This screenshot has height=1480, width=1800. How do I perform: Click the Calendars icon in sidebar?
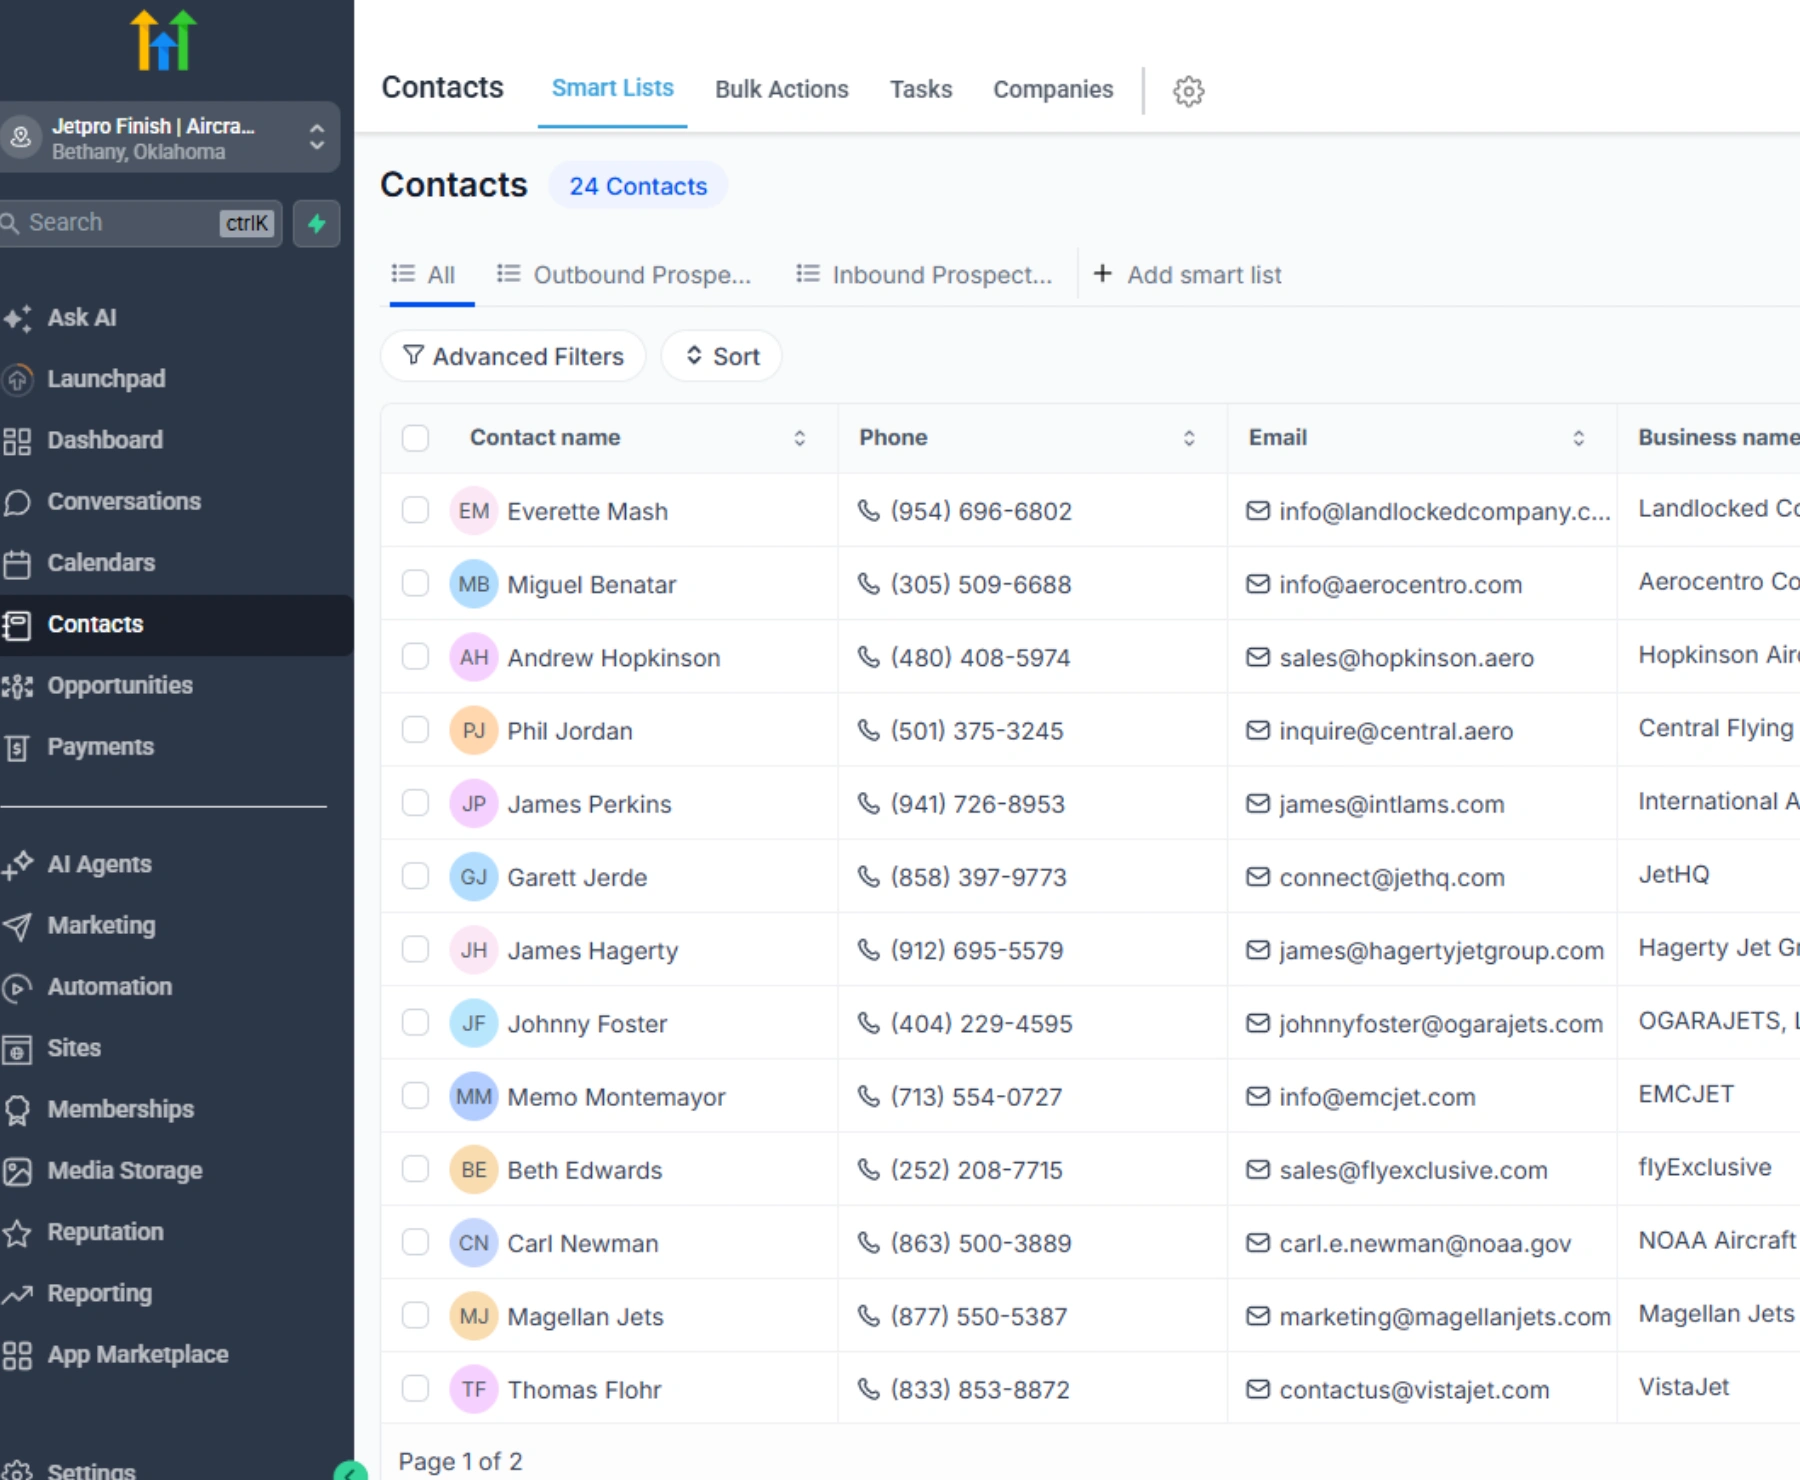(17, 563)
